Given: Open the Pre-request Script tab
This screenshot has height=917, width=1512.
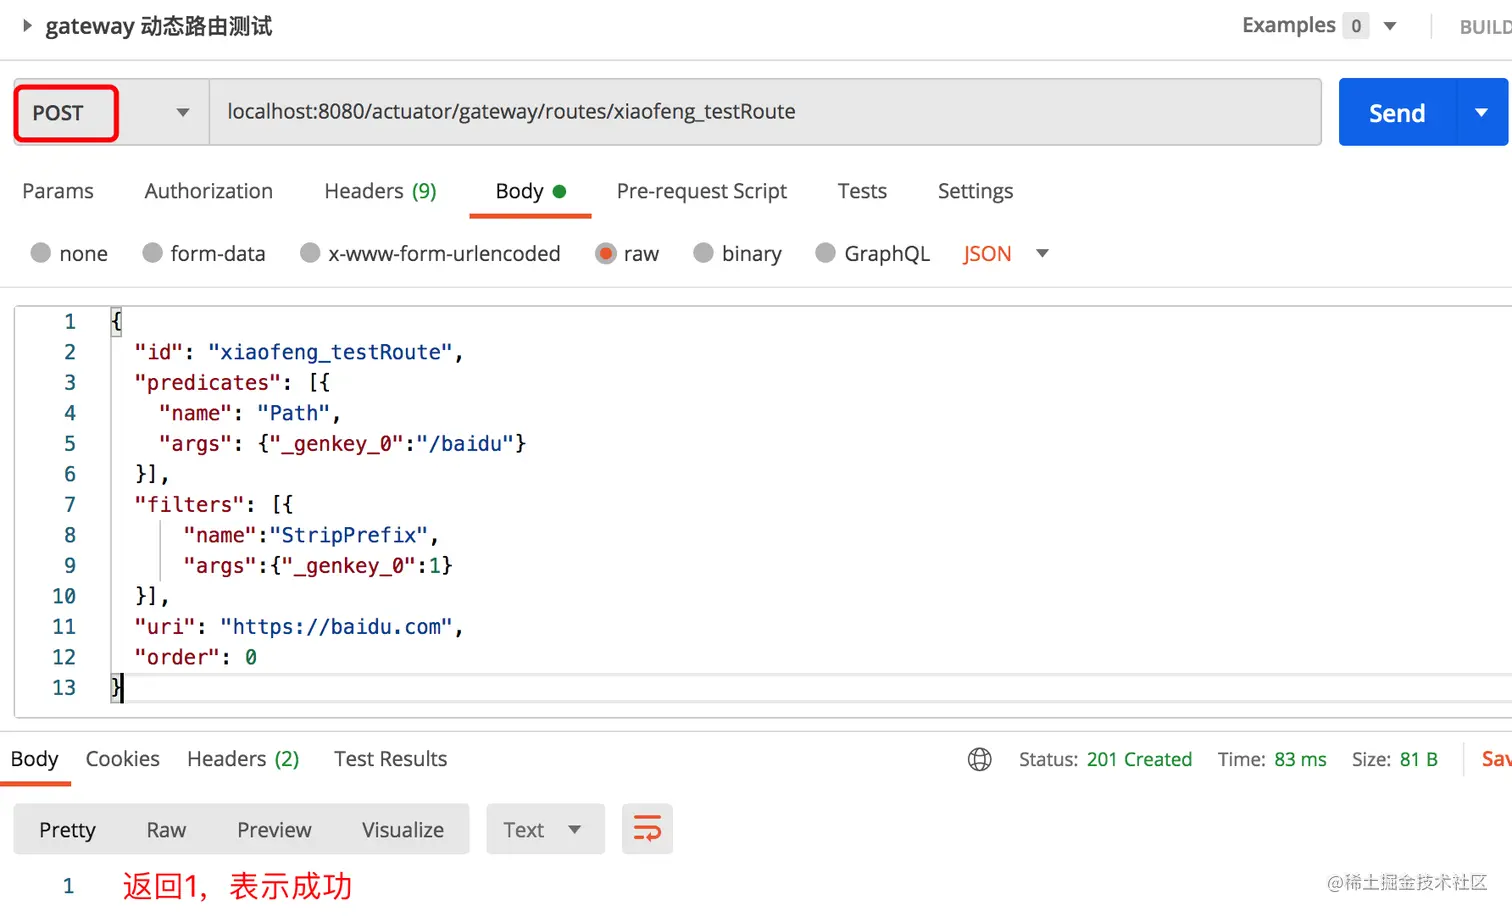Looking at the screenshot, I should [x=701, y=191].
